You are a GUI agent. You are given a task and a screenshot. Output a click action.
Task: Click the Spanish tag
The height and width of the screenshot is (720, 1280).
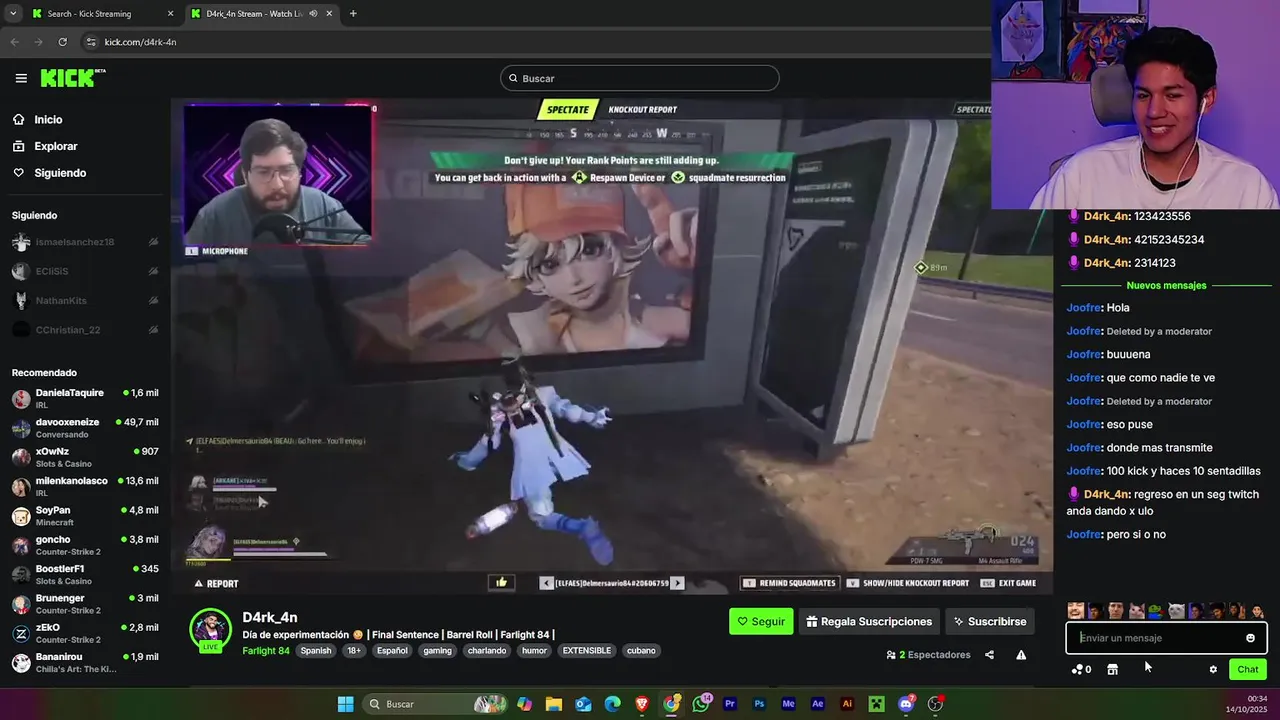(316, 651)
